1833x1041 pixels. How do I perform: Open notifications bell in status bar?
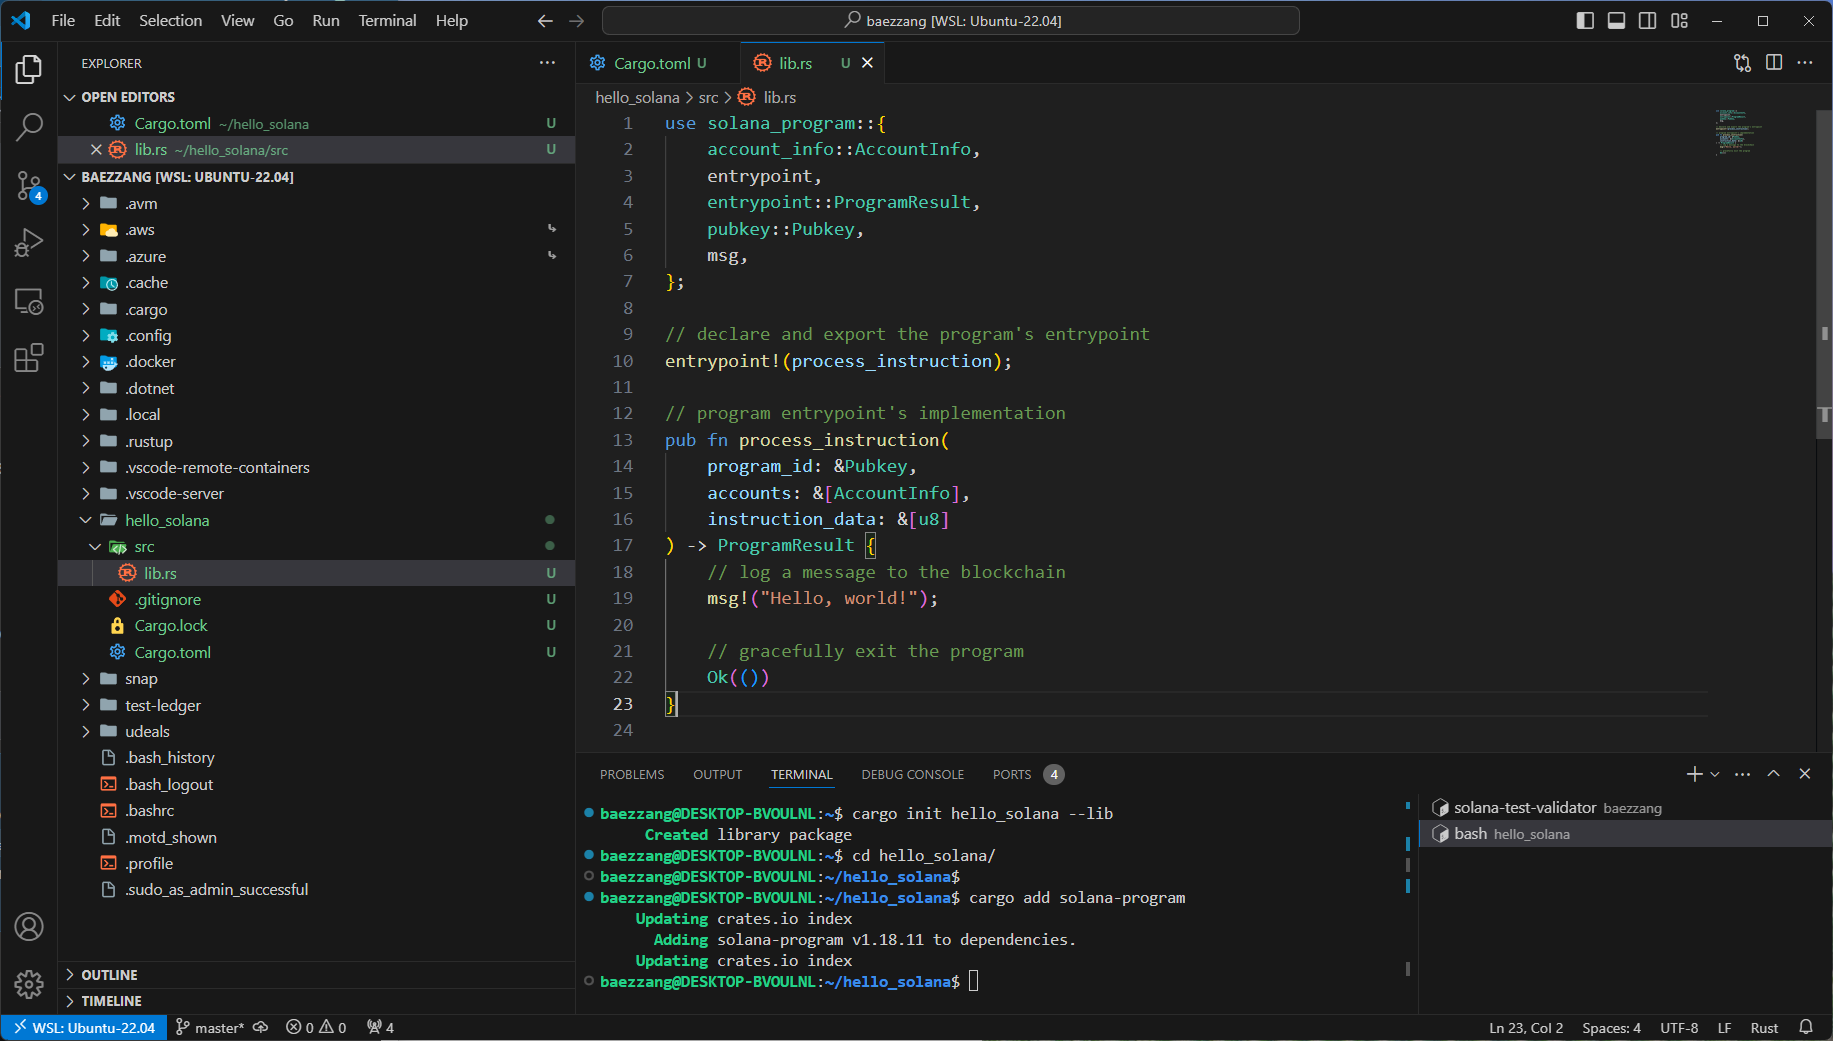click(x=1806, y=1028)
